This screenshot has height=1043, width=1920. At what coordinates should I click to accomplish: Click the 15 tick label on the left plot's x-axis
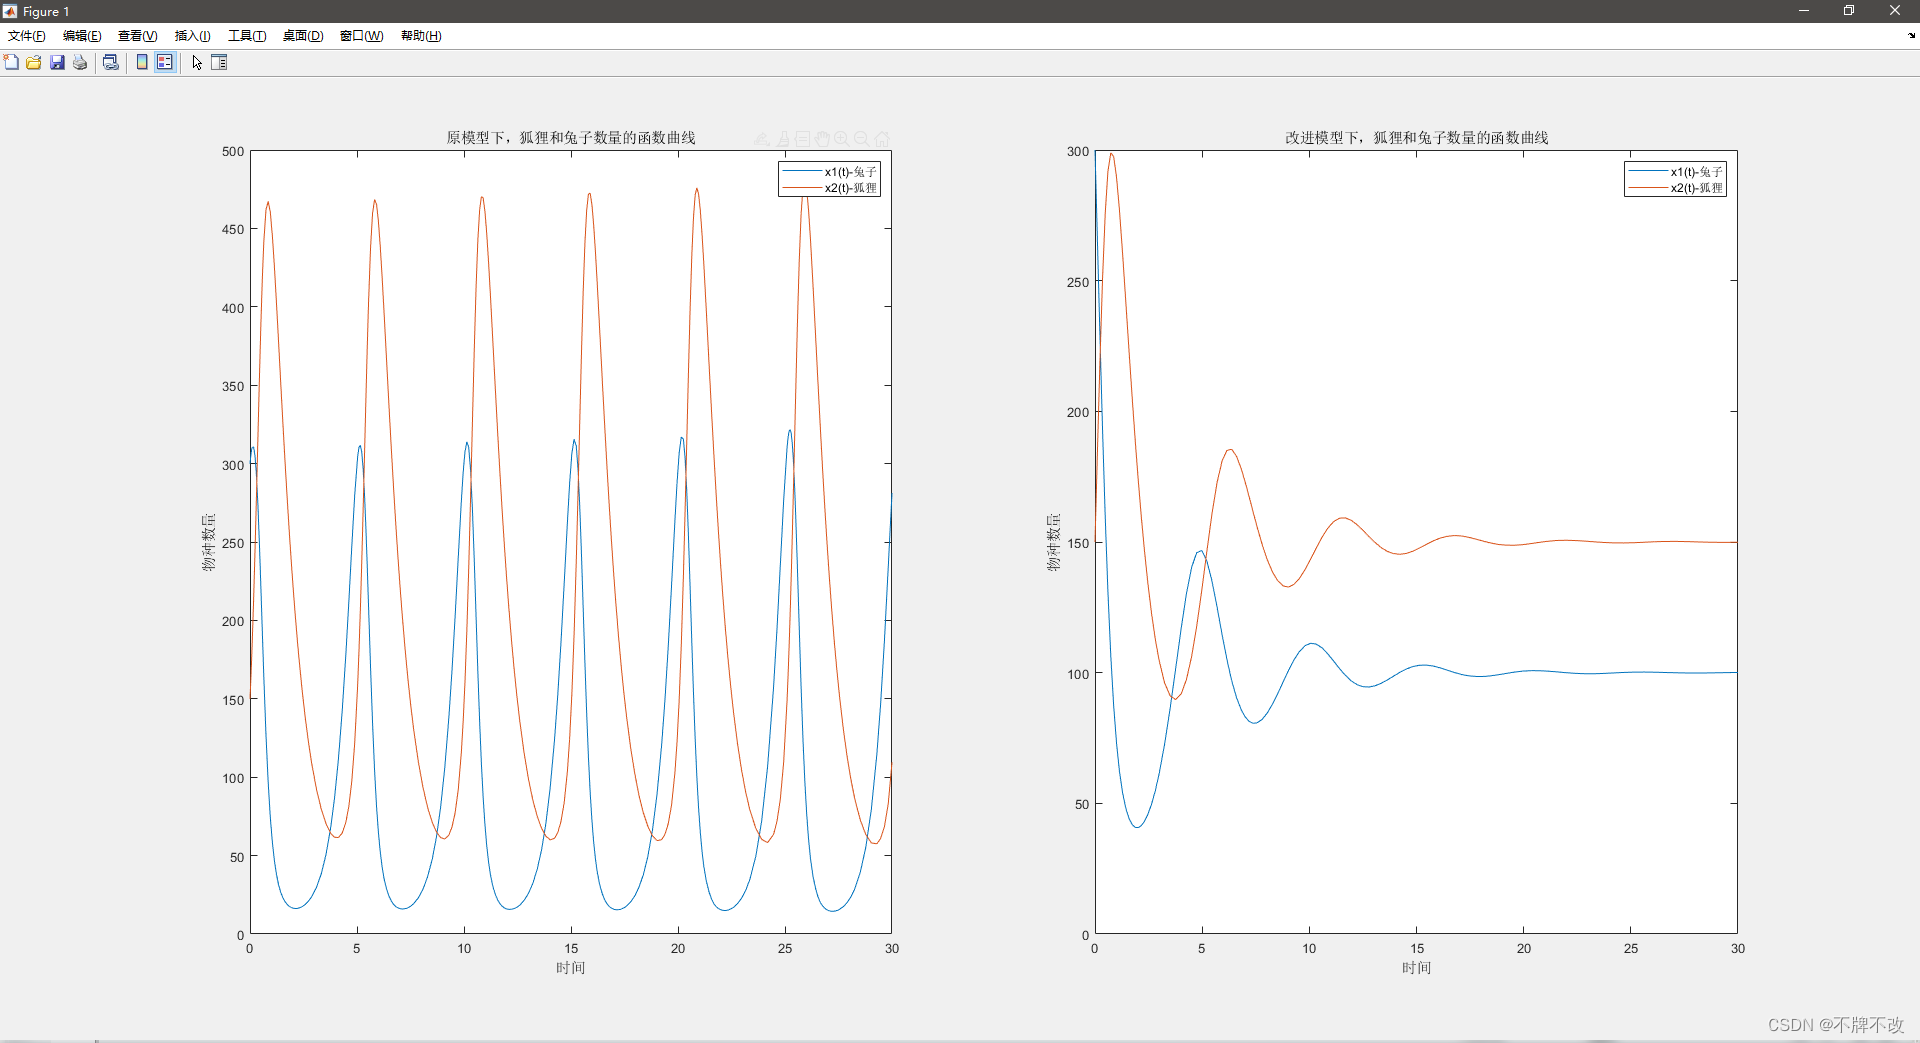coord(571,949)
